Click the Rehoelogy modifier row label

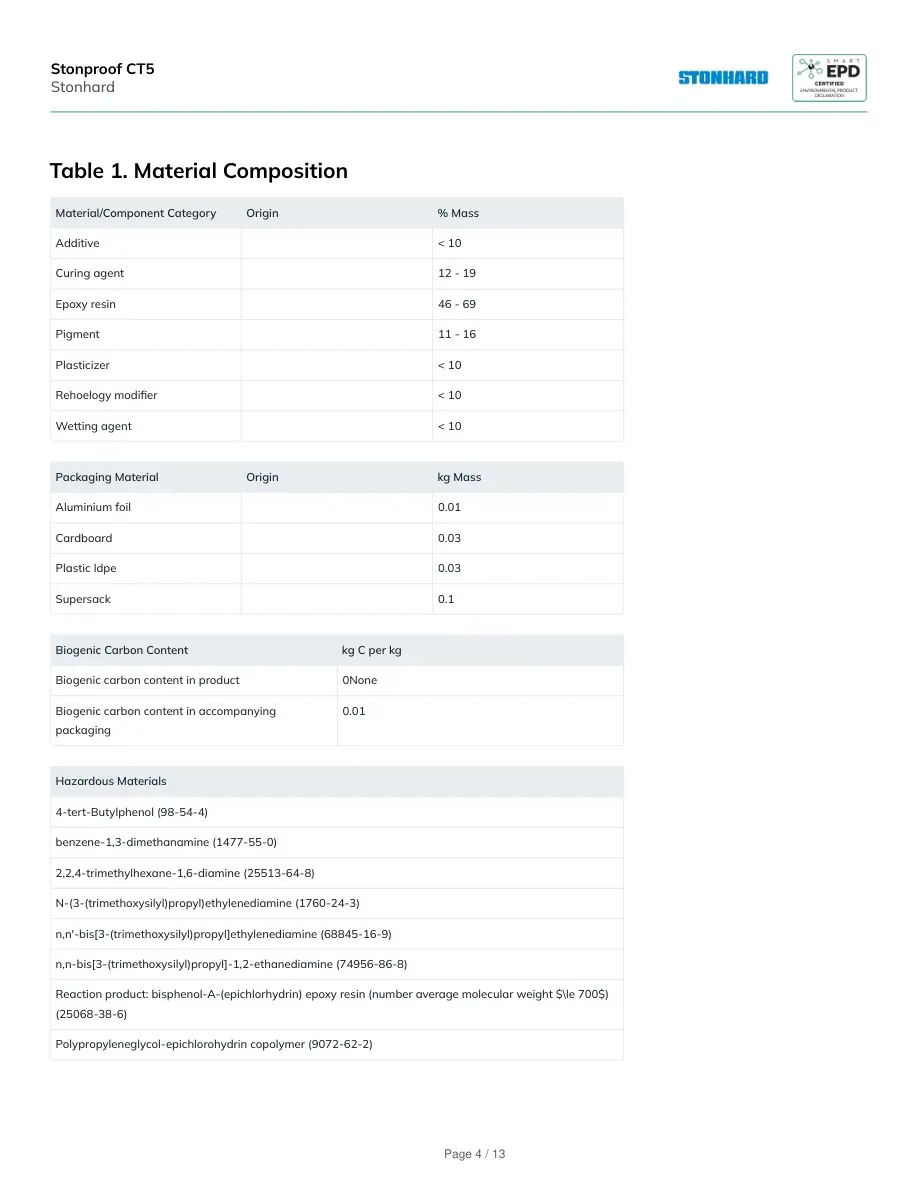tap(106, 395)
